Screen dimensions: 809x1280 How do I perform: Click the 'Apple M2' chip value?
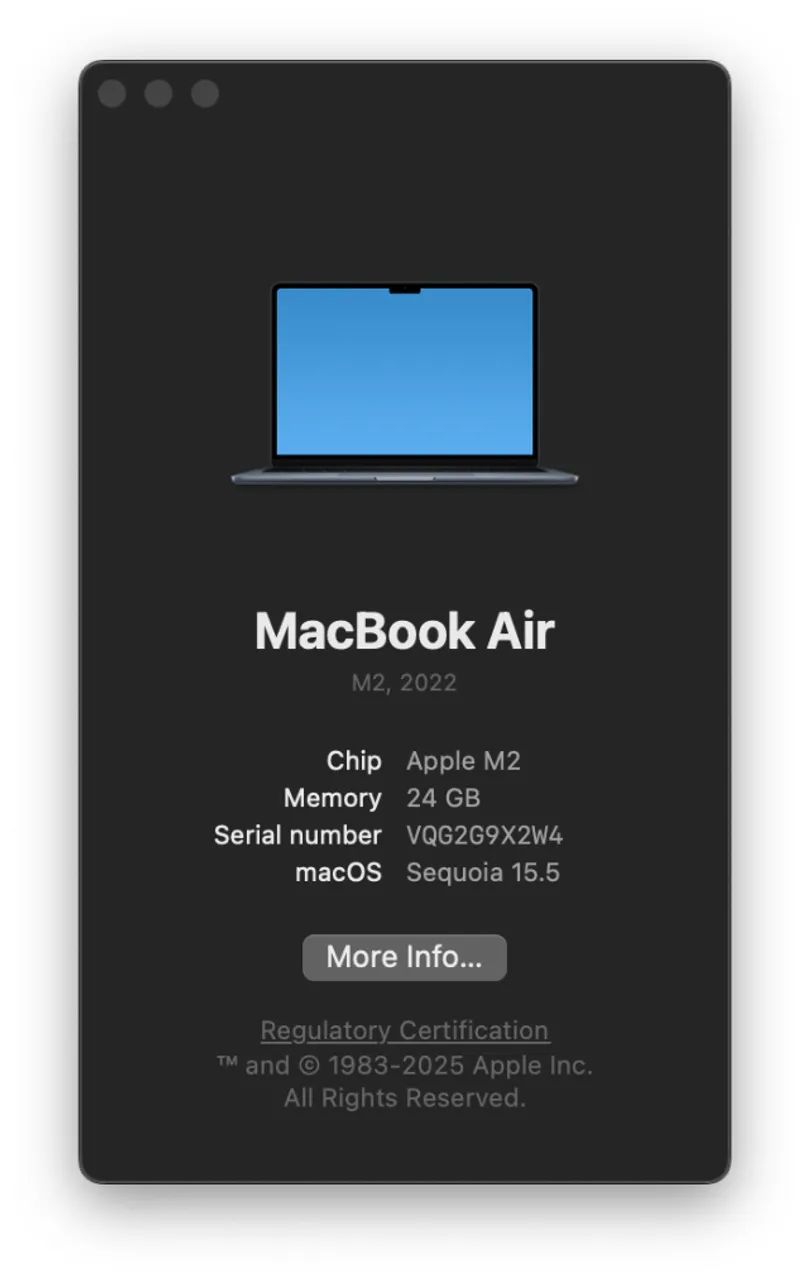click(x=463, y=761)
